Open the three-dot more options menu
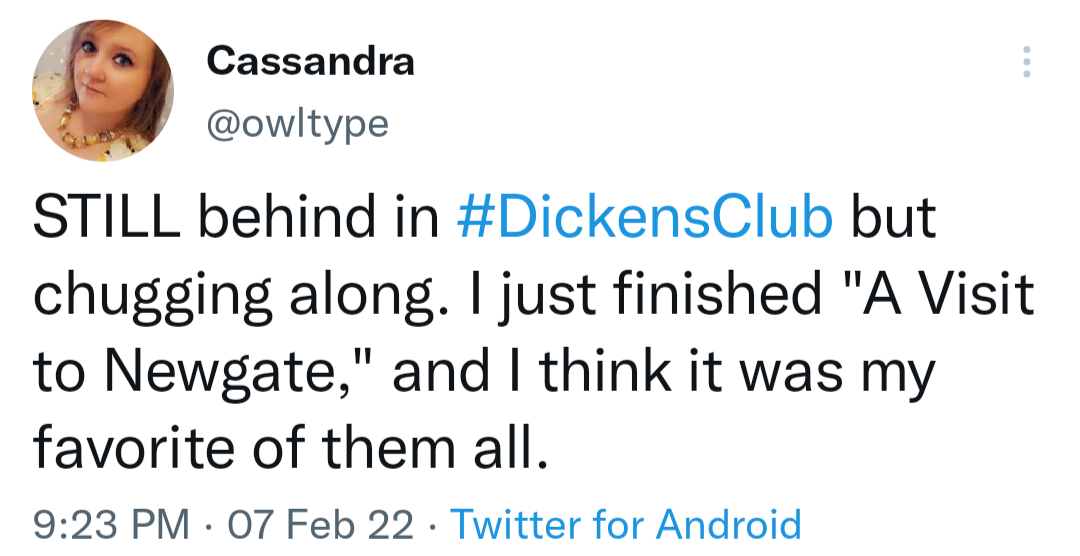This screenshot has height=556, width=1080. click(x=1025, y=63)
